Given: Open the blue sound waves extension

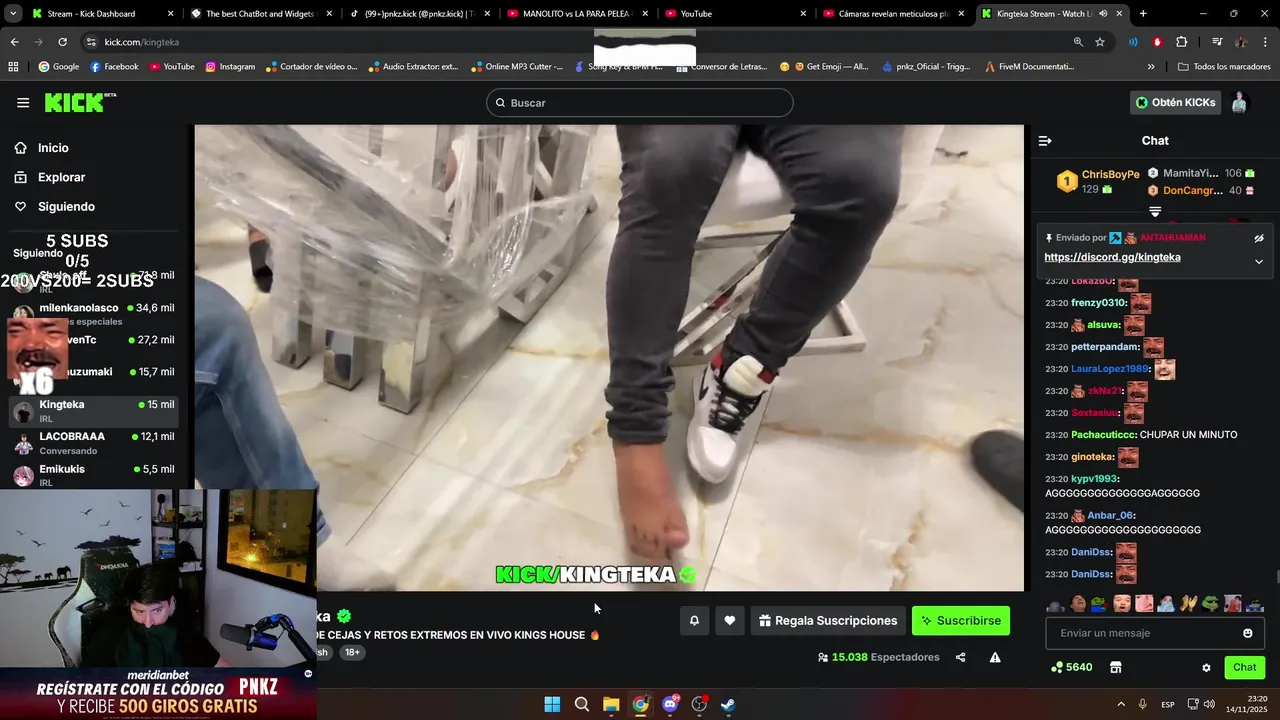Looking at the screenshot, I should click(1133, 42).
